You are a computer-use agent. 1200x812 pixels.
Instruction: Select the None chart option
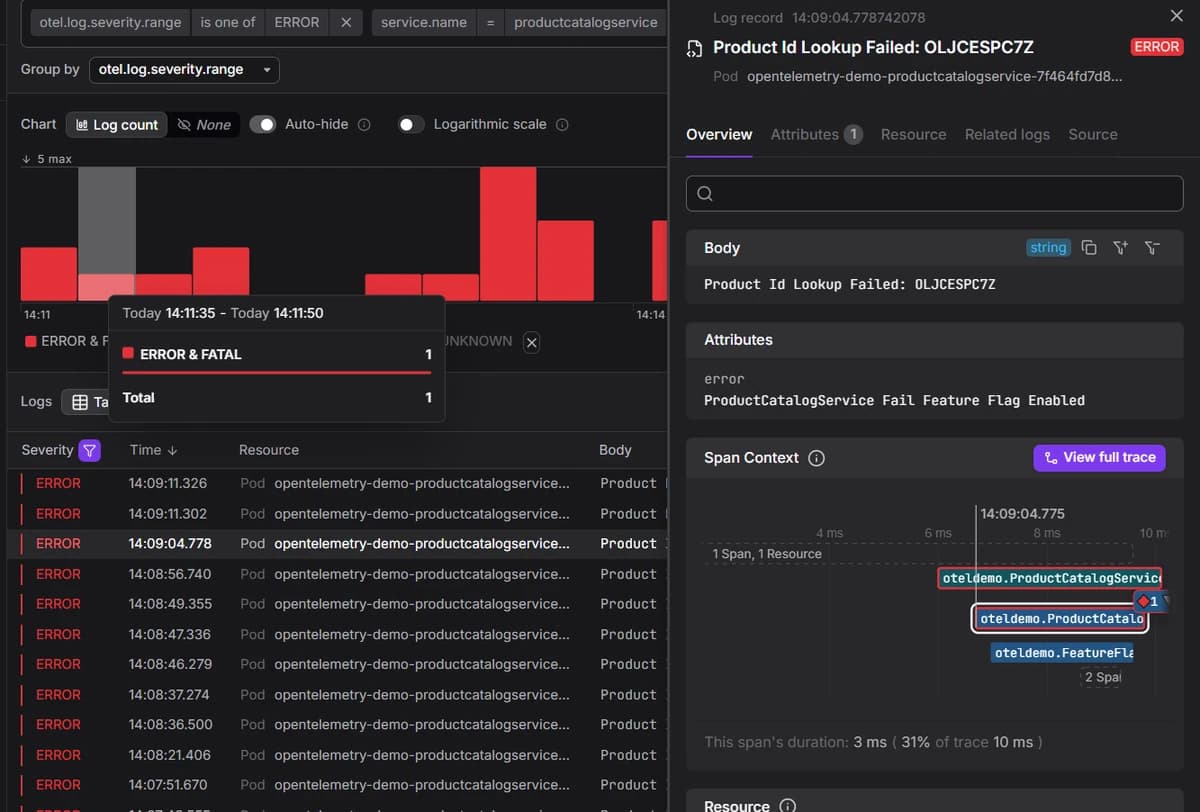(204, 125)
